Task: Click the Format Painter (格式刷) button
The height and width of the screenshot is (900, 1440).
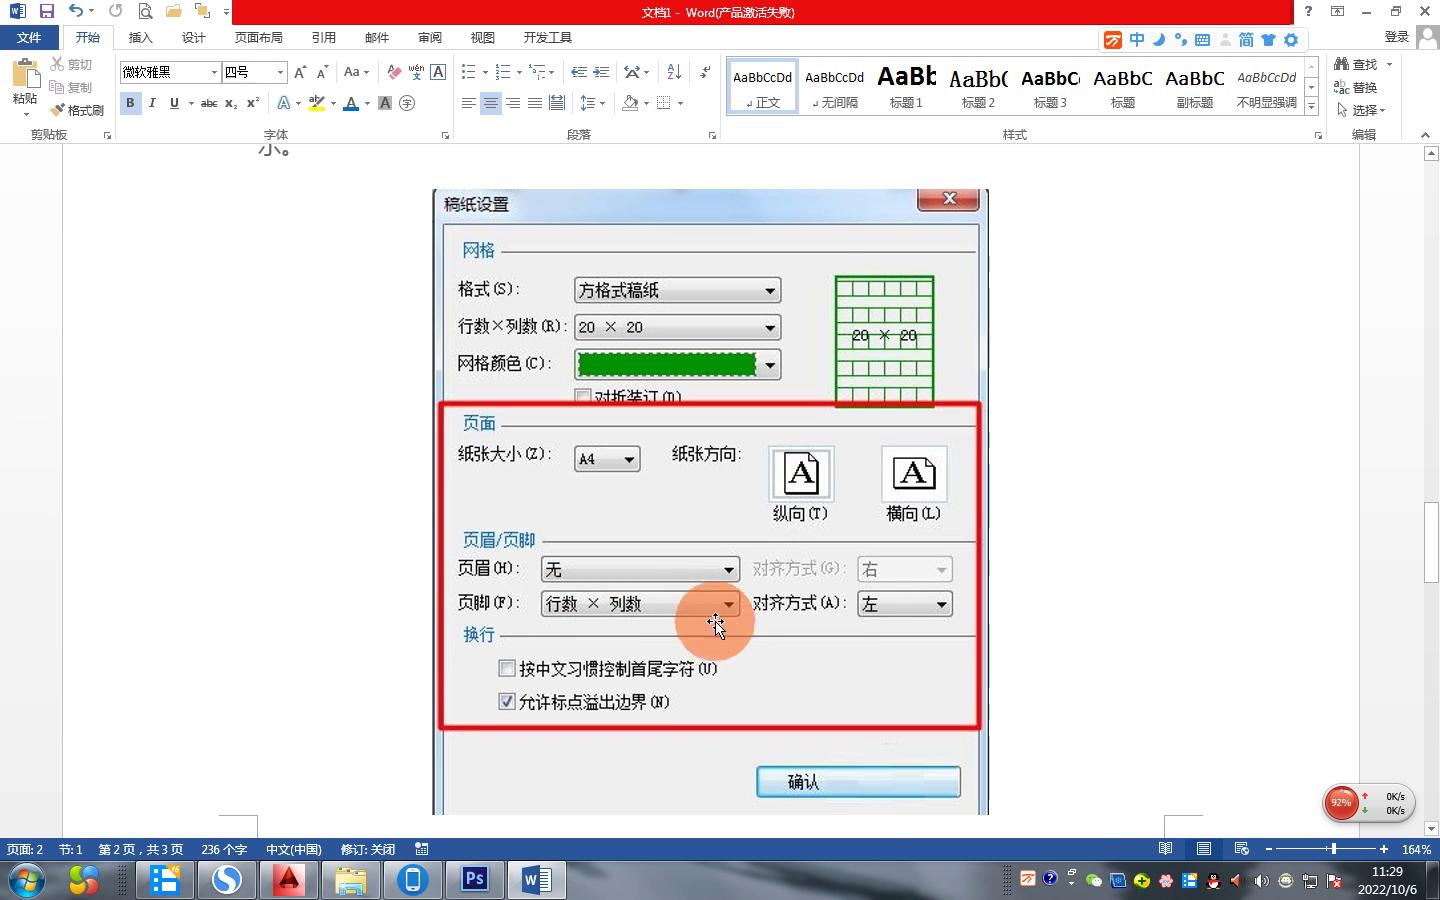Action: pyautogui.click(x=78, y=110)
